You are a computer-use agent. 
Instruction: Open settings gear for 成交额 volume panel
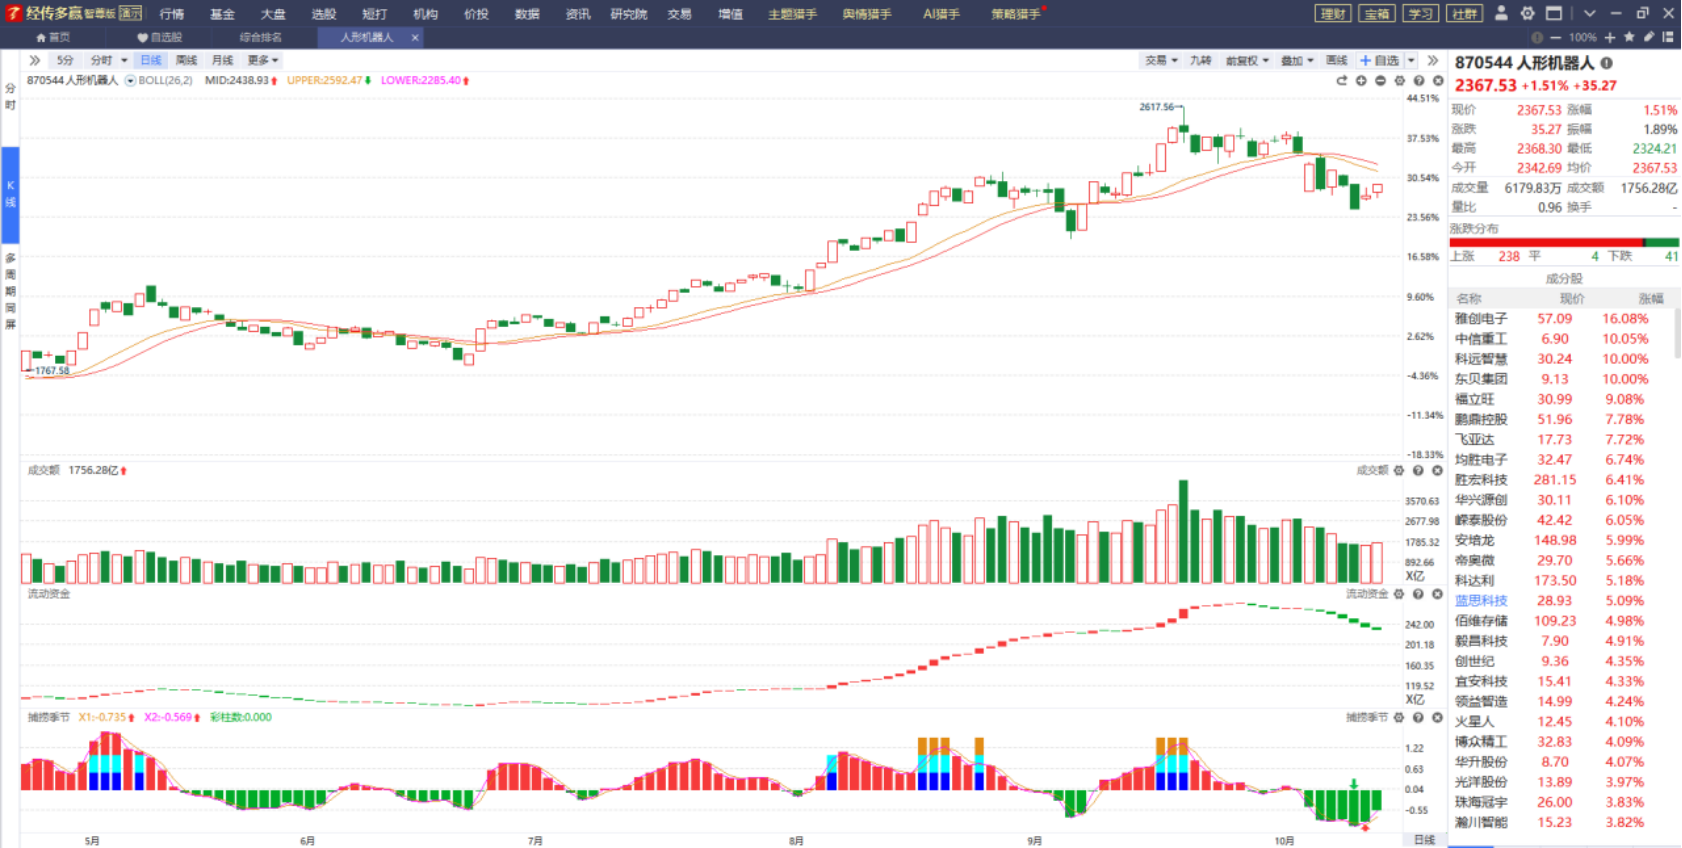click(1398, 470)
